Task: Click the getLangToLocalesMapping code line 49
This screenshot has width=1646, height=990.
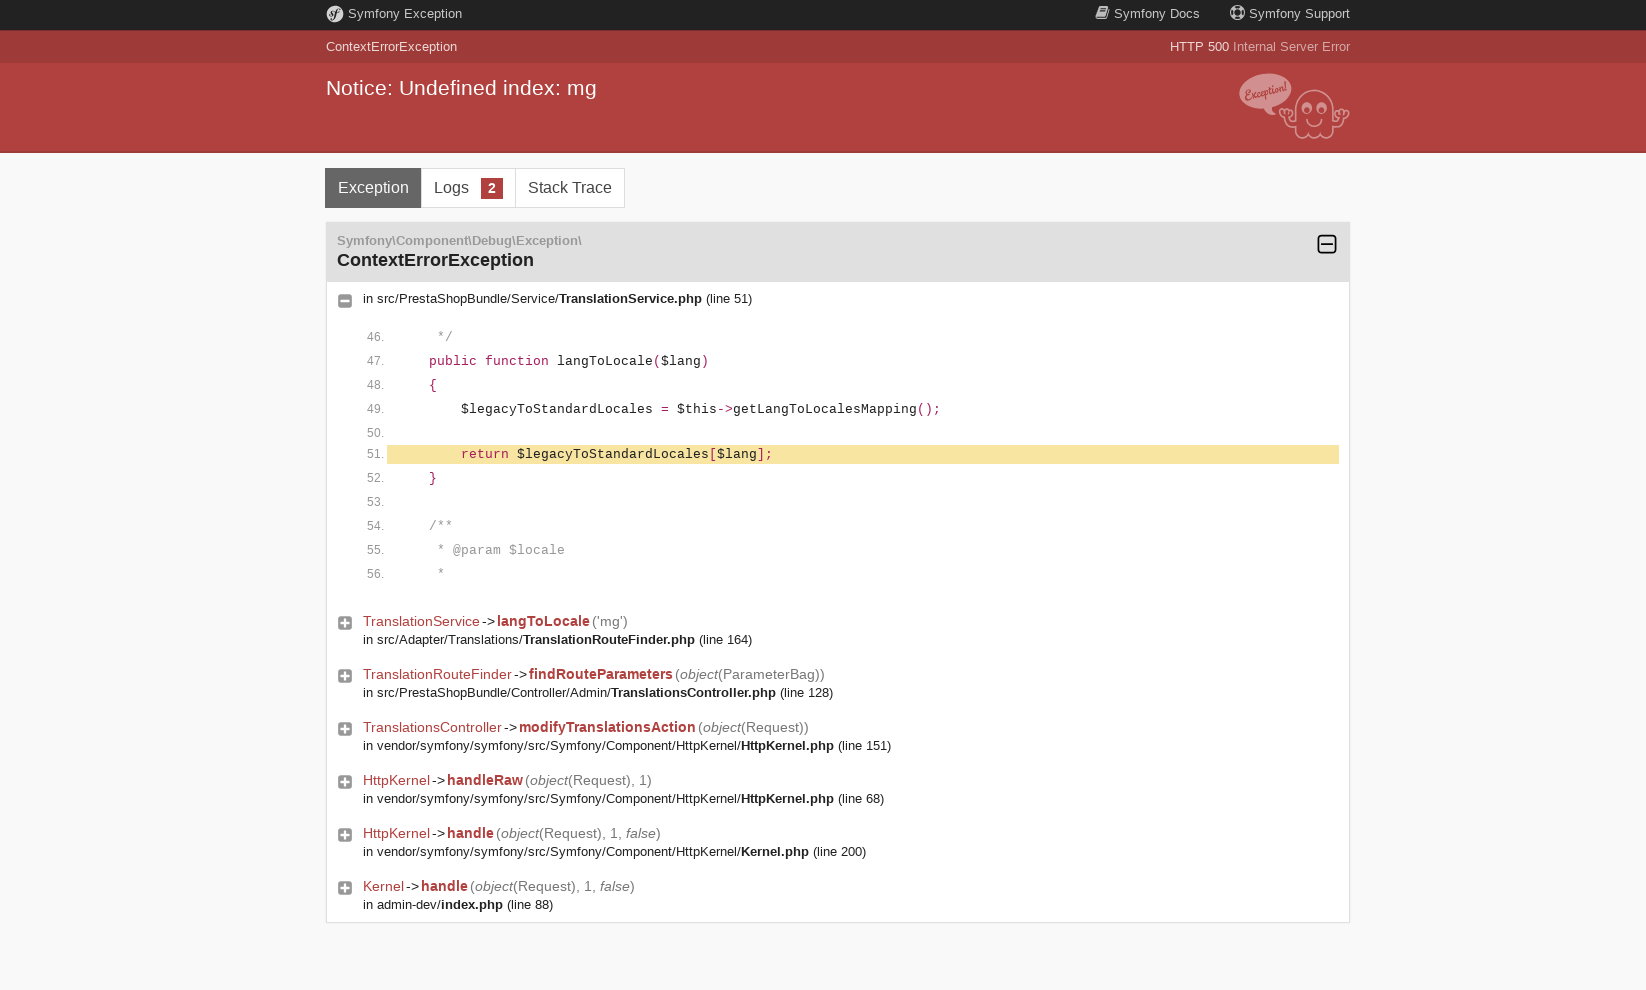Action: pyautogui.click(x=700, y=409)
